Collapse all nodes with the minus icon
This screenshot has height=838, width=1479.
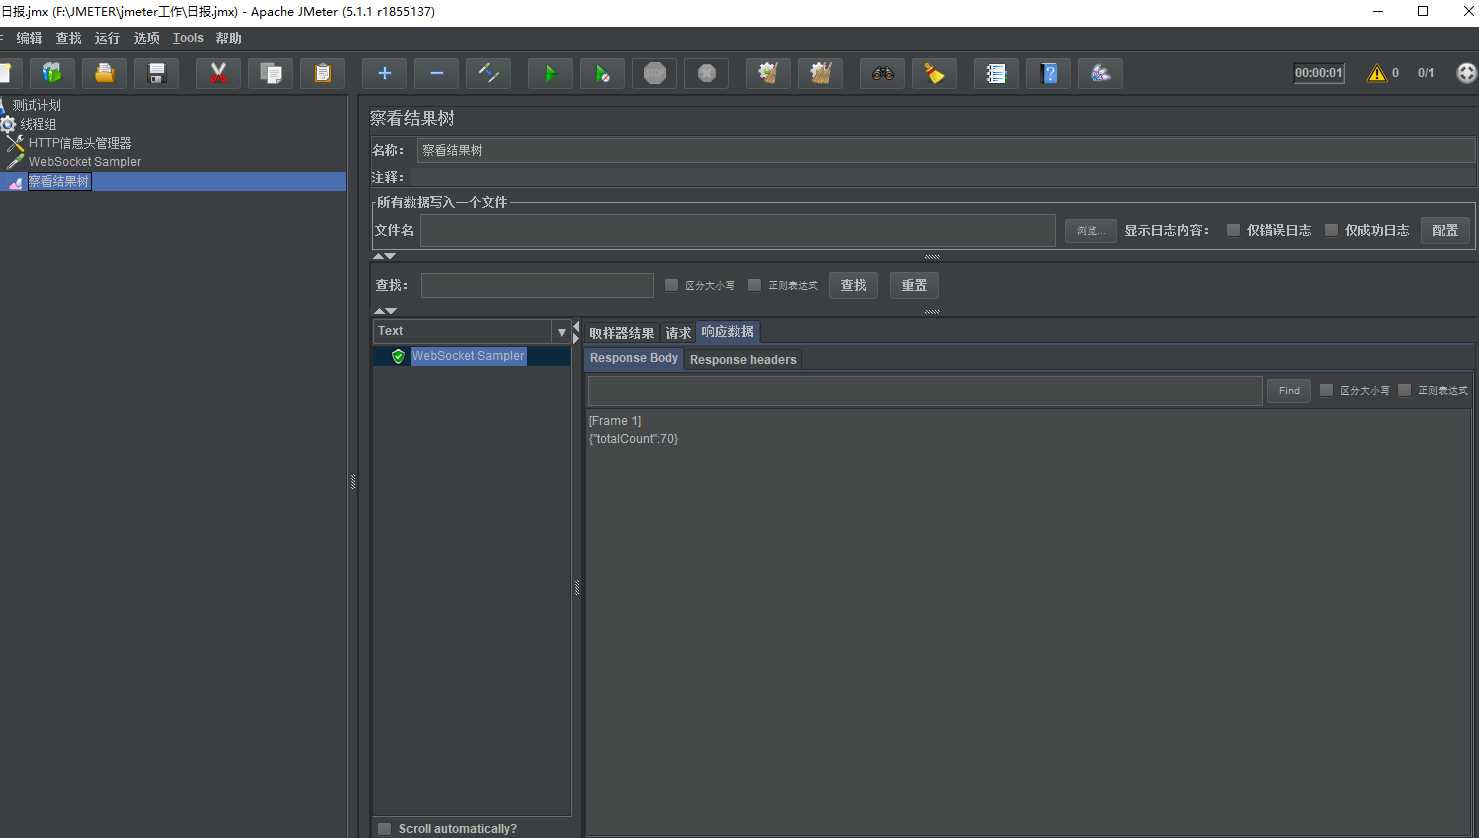coord(436,73)
